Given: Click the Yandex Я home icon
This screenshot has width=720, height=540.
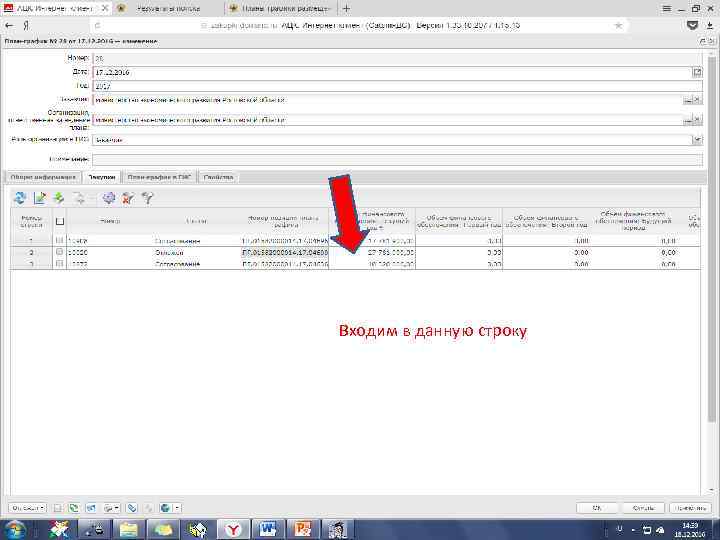Looking at the screenshot, I should (26, 26).
